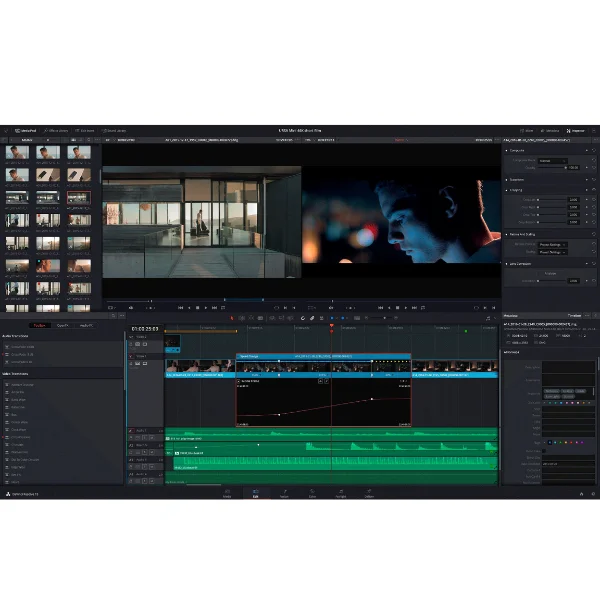Click the Inspector button in top toolbar
Image resolution: width=600 pixels, height=600 pixels.
coord(574,130)
